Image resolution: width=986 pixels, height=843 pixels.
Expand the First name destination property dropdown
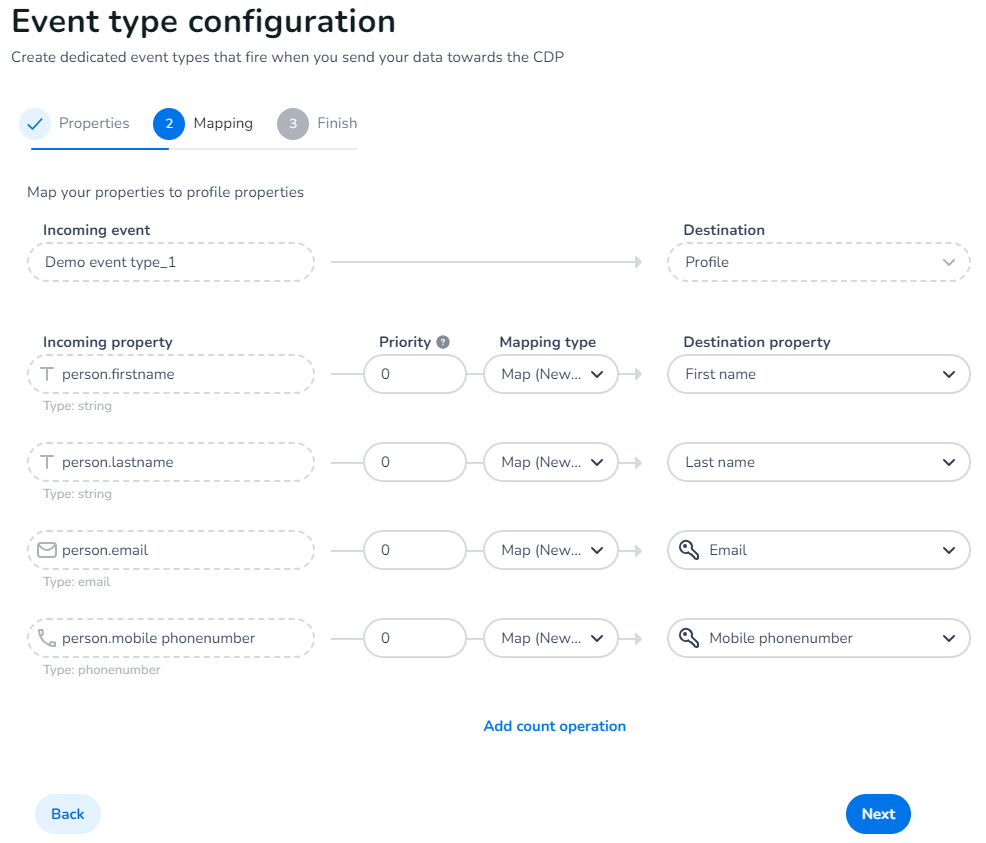coord(818,374)
